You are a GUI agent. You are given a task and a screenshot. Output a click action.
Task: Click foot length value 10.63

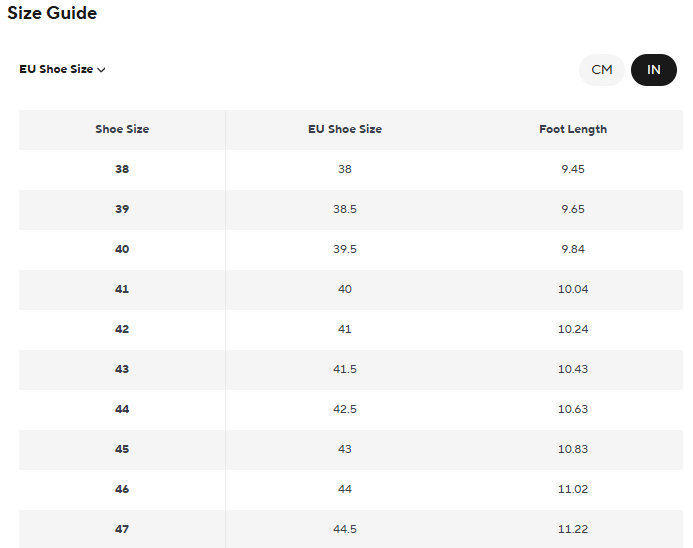tap(573, 410)
